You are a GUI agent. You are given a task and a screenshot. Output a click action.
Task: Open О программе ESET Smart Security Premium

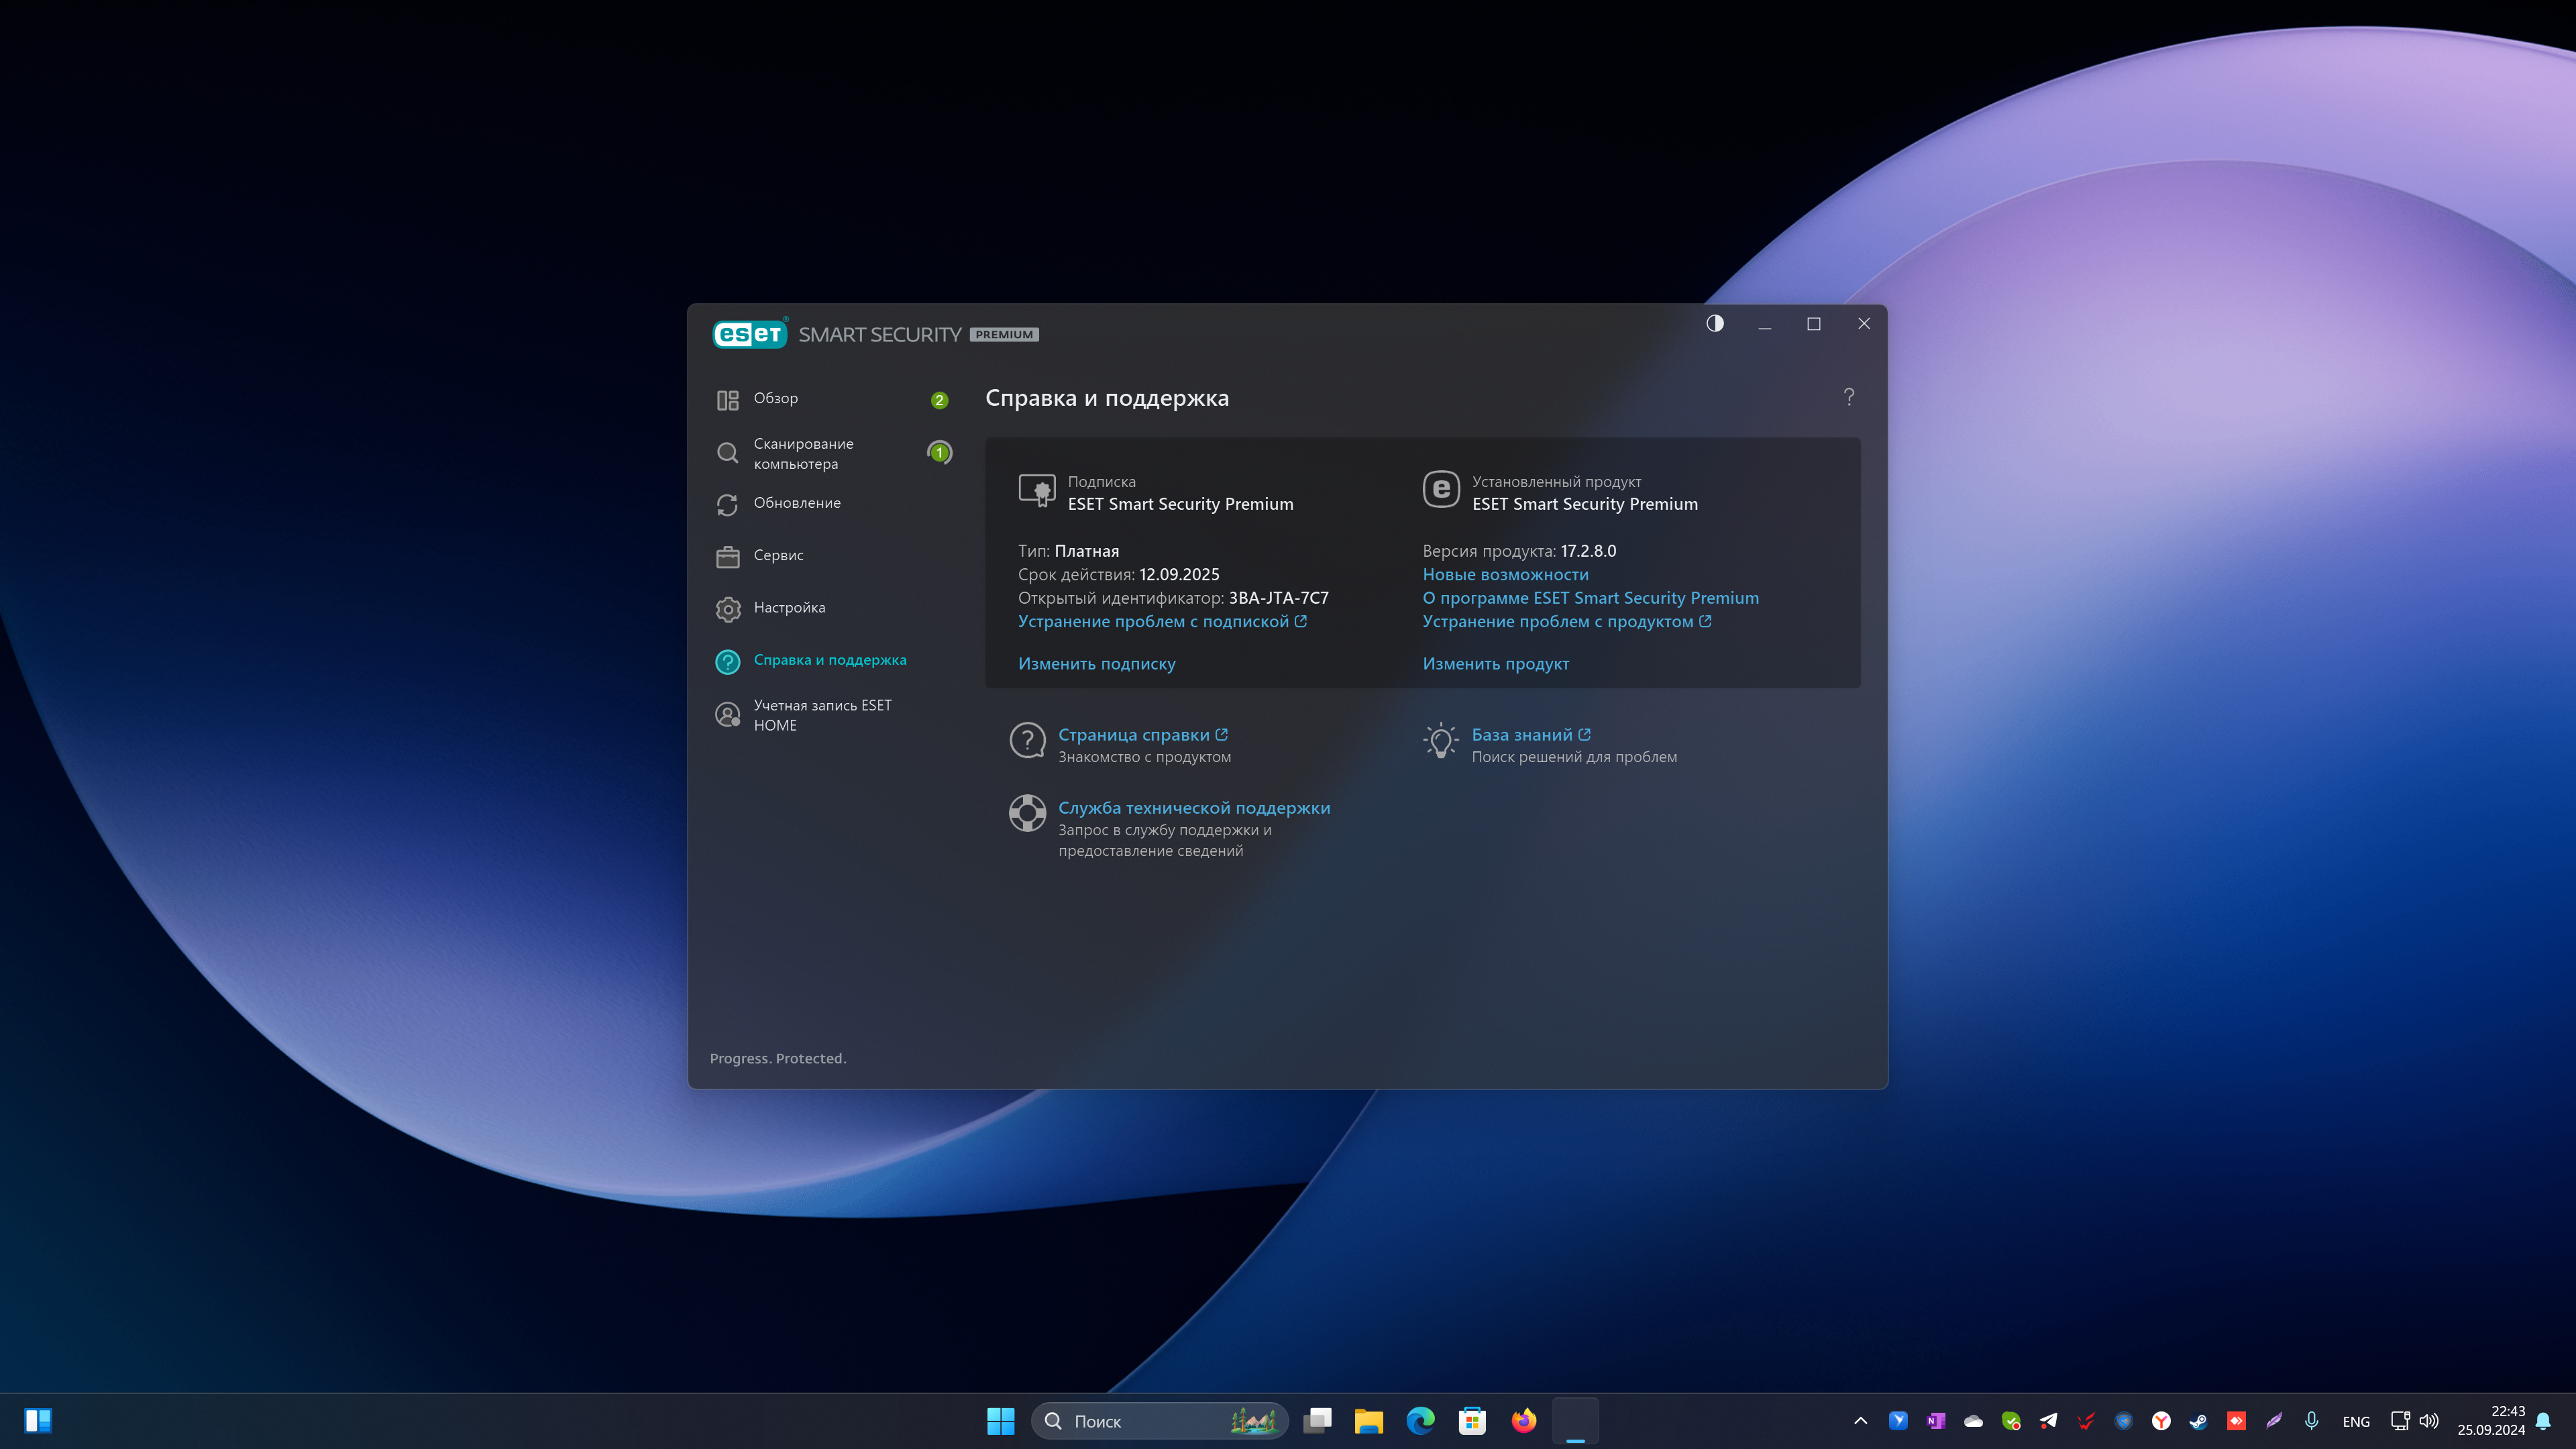click(x=1590, y=598)
